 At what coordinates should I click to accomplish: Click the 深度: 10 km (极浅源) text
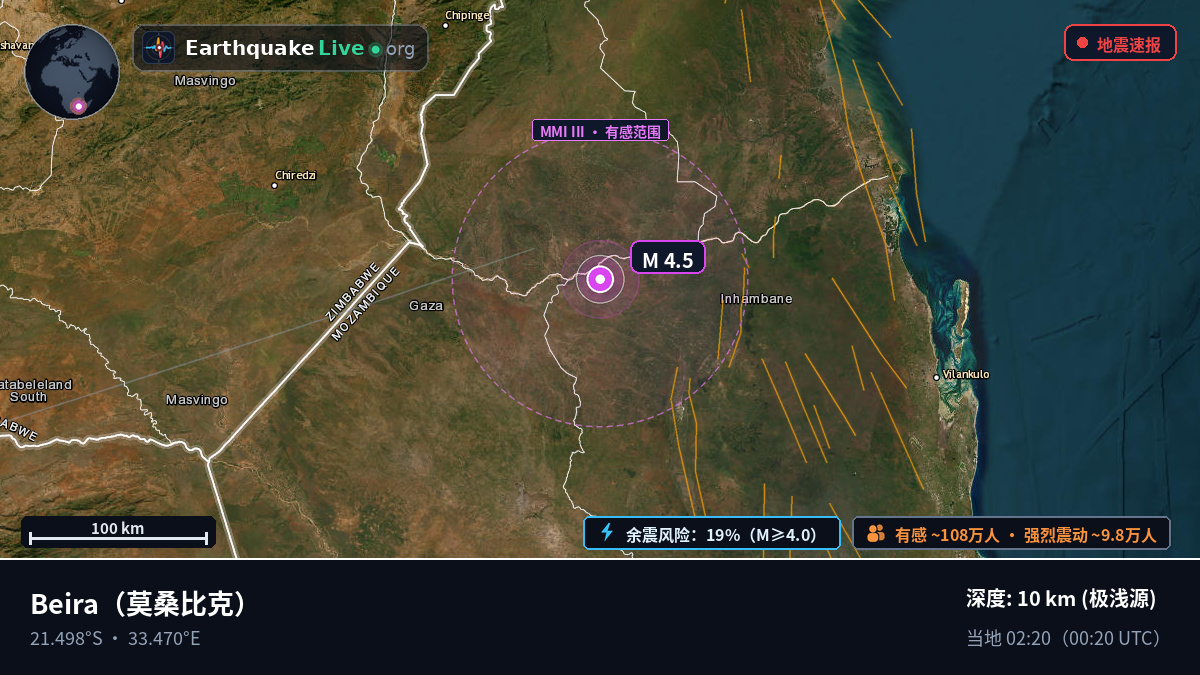[x=1061, y=598]
